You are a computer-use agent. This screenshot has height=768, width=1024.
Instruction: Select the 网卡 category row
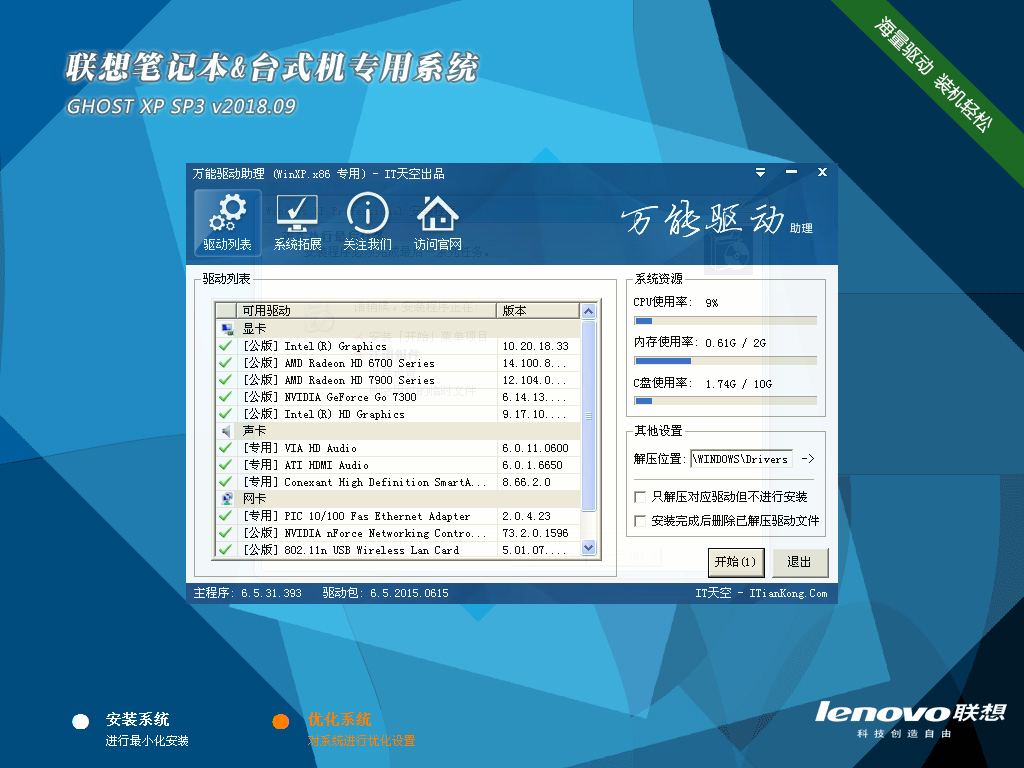point(398,499)
